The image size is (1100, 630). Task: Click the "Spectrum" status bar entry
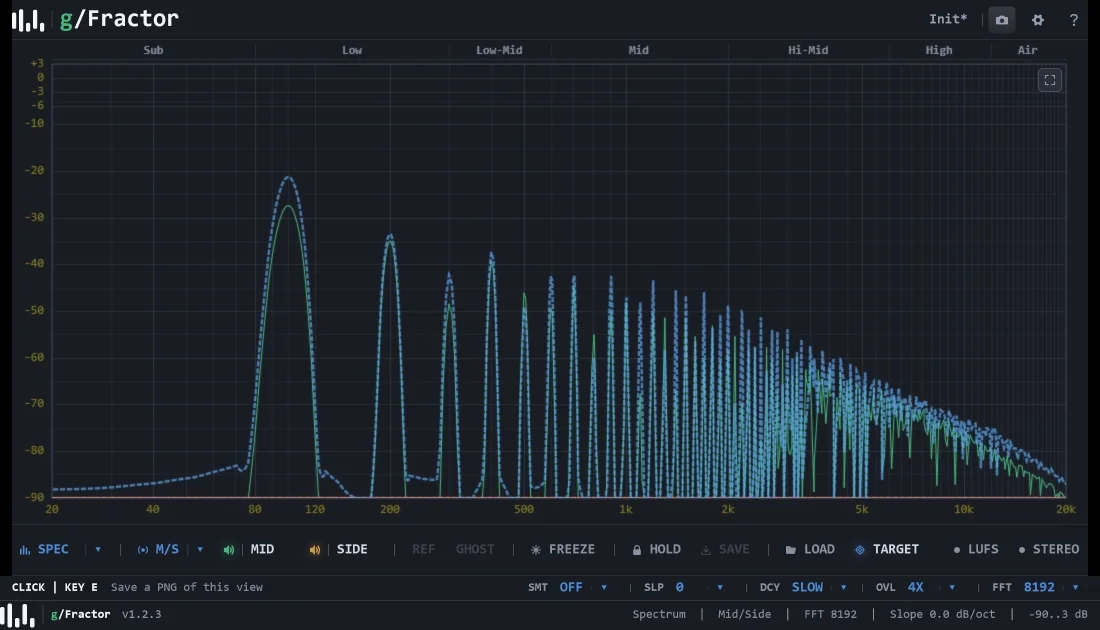659,614
